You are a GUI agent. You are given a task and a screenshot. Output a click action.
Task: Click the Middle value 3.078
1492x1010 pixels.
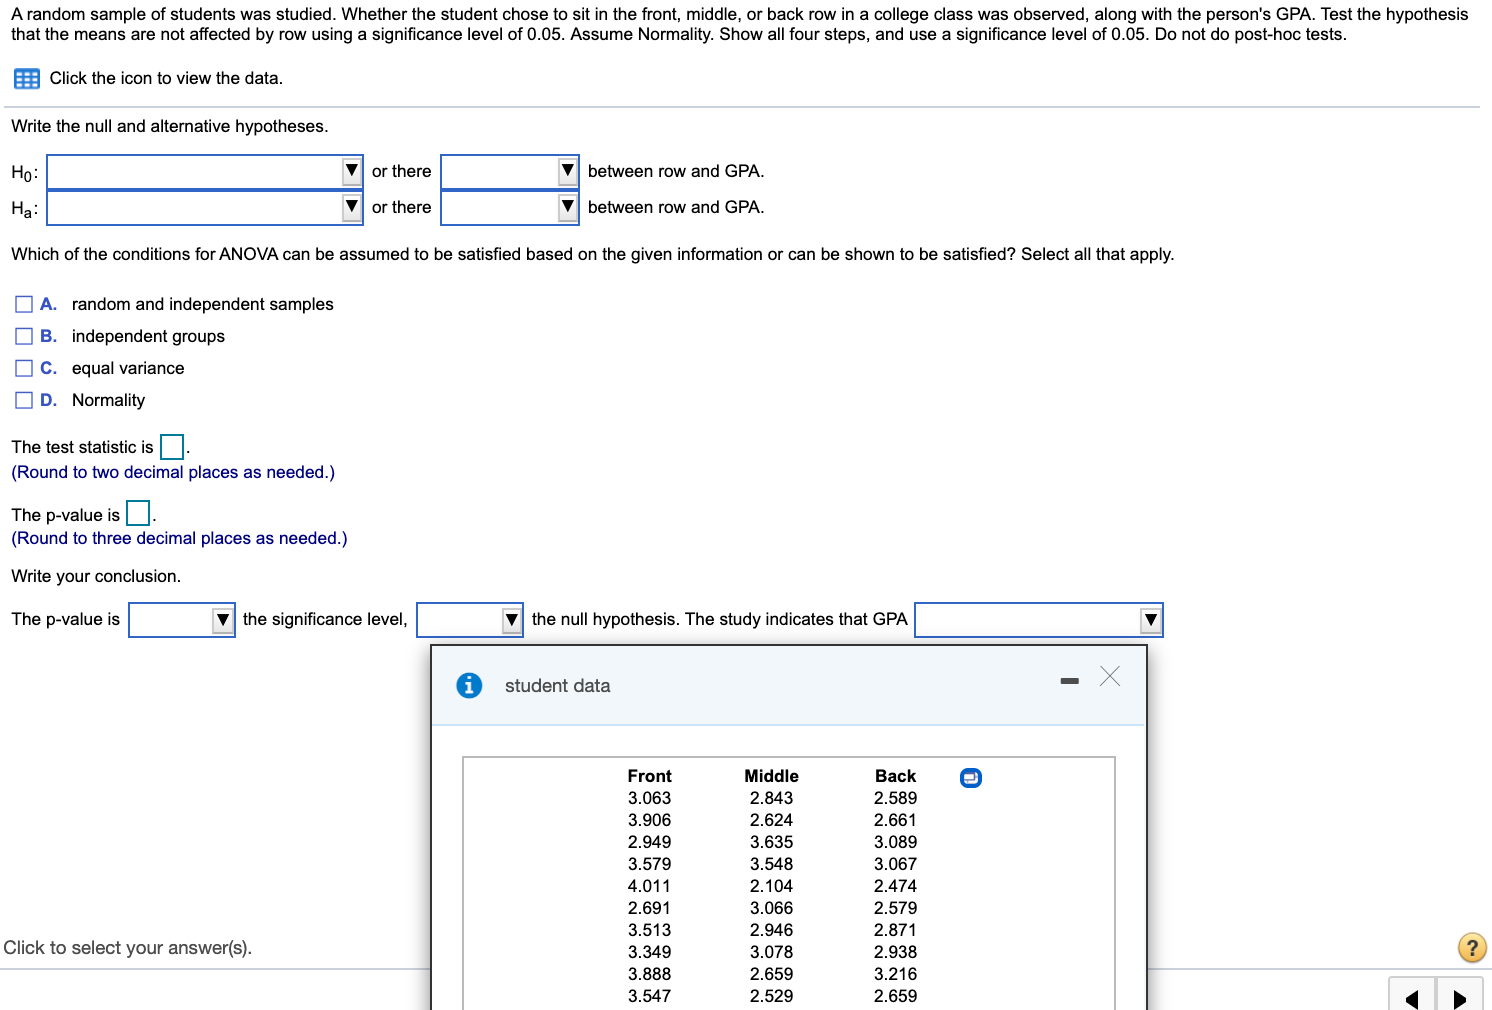(771, 952)
